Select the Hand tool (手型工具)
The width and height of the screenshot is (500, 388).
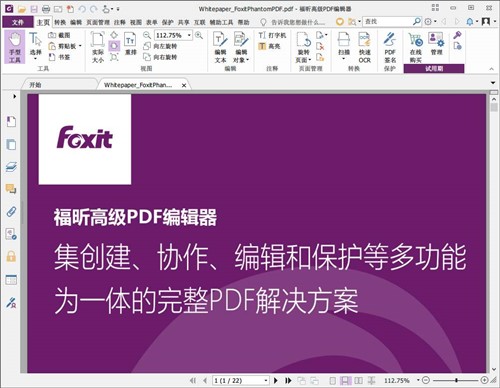pyautogui.click(x=15, y=47)
